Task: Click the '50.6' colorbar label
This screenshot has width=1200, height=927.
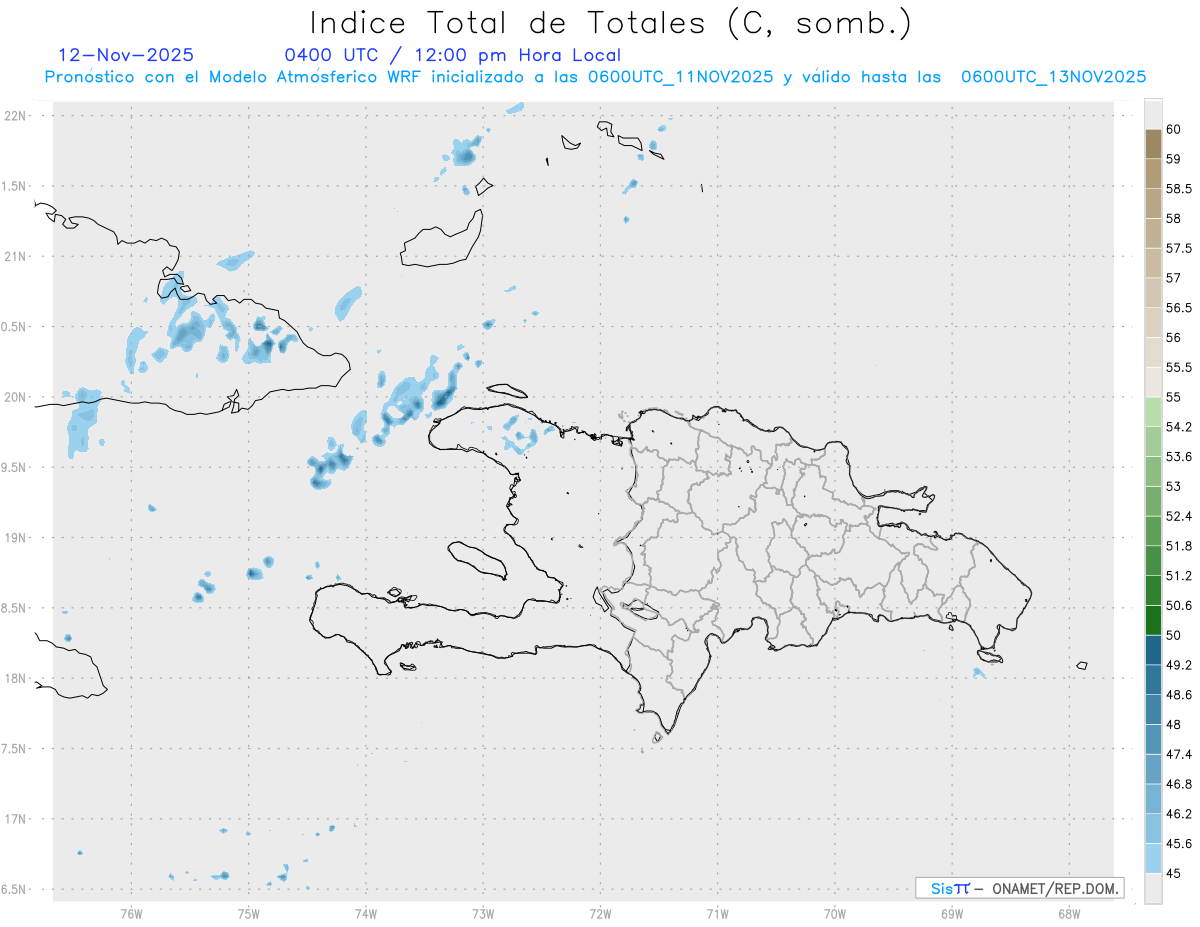Action: point(1180,605)
